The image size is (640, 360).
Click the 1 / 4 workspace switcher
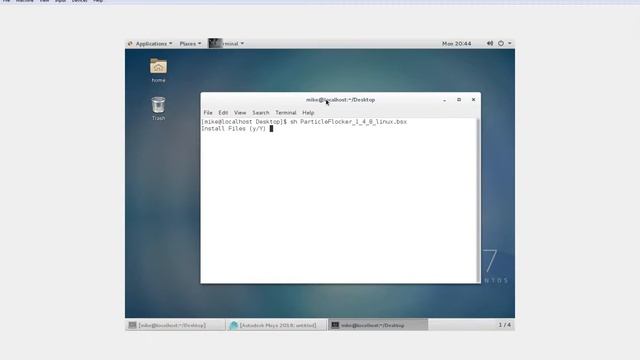pos(504,325)
